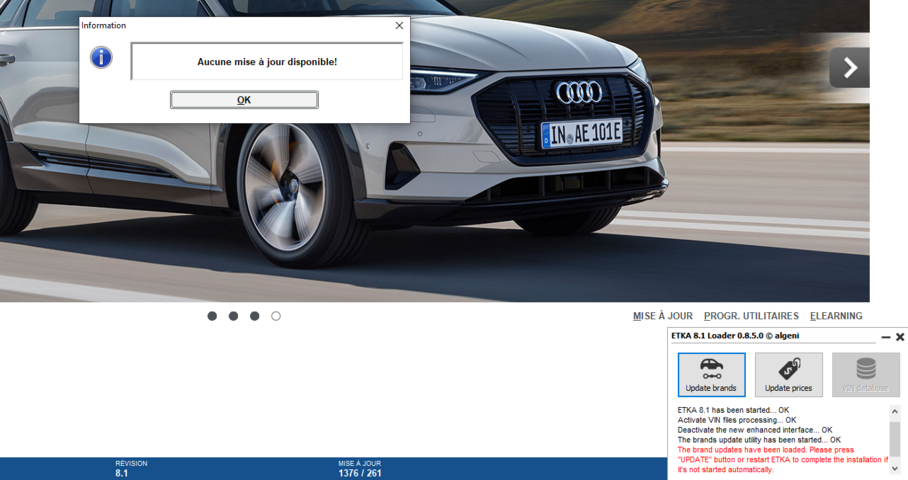Close the Information dialog with X
The image size is (908, 480).
pos(399,25)
